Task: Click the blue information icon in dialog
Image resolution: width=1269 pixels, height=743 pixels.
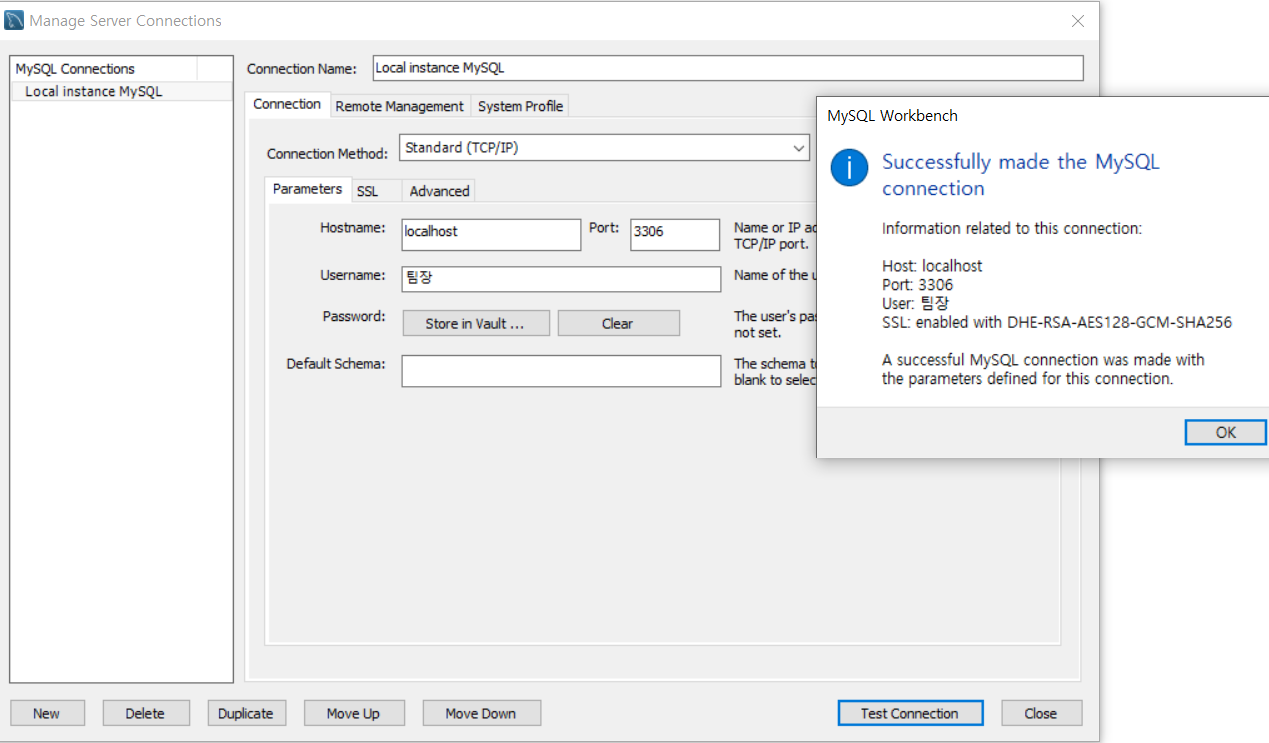Action: coord(849,167)
